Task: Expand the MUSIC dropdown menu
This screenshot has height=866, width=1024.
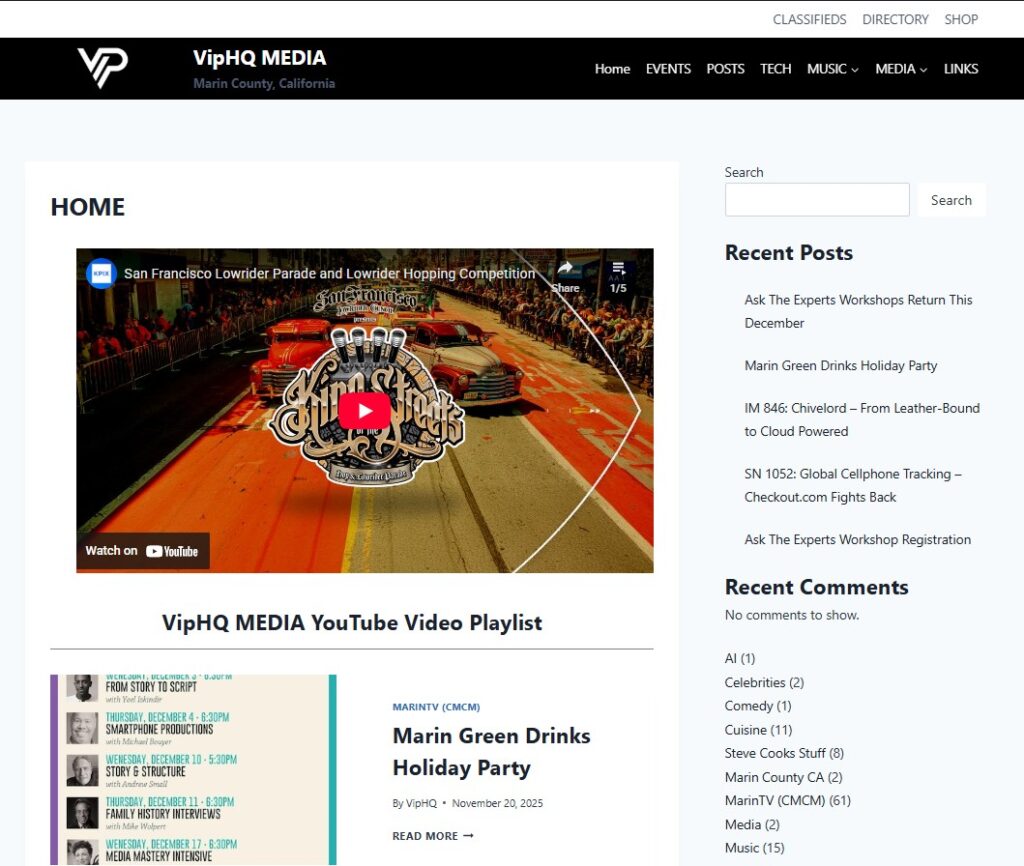Action: point(833,69)
